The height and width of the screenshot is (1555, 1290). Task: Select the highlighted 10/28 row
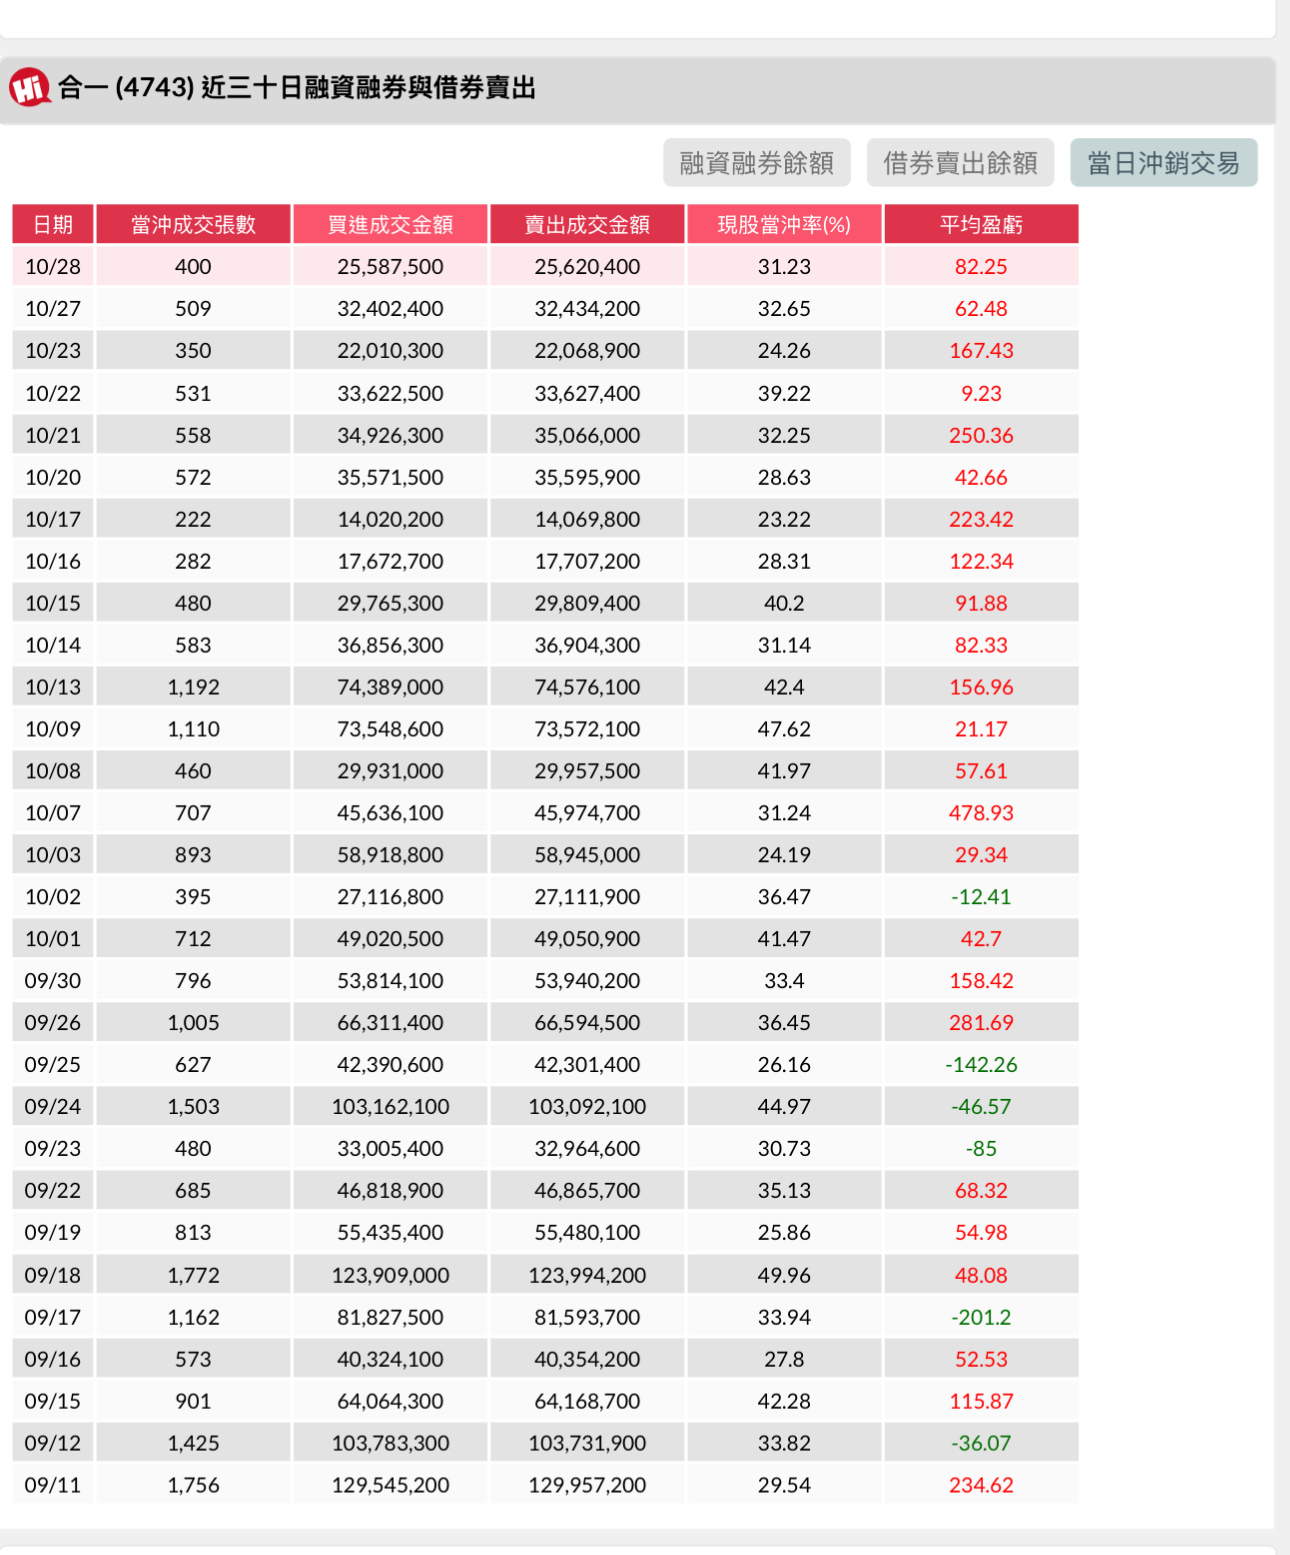coord(545,266)
